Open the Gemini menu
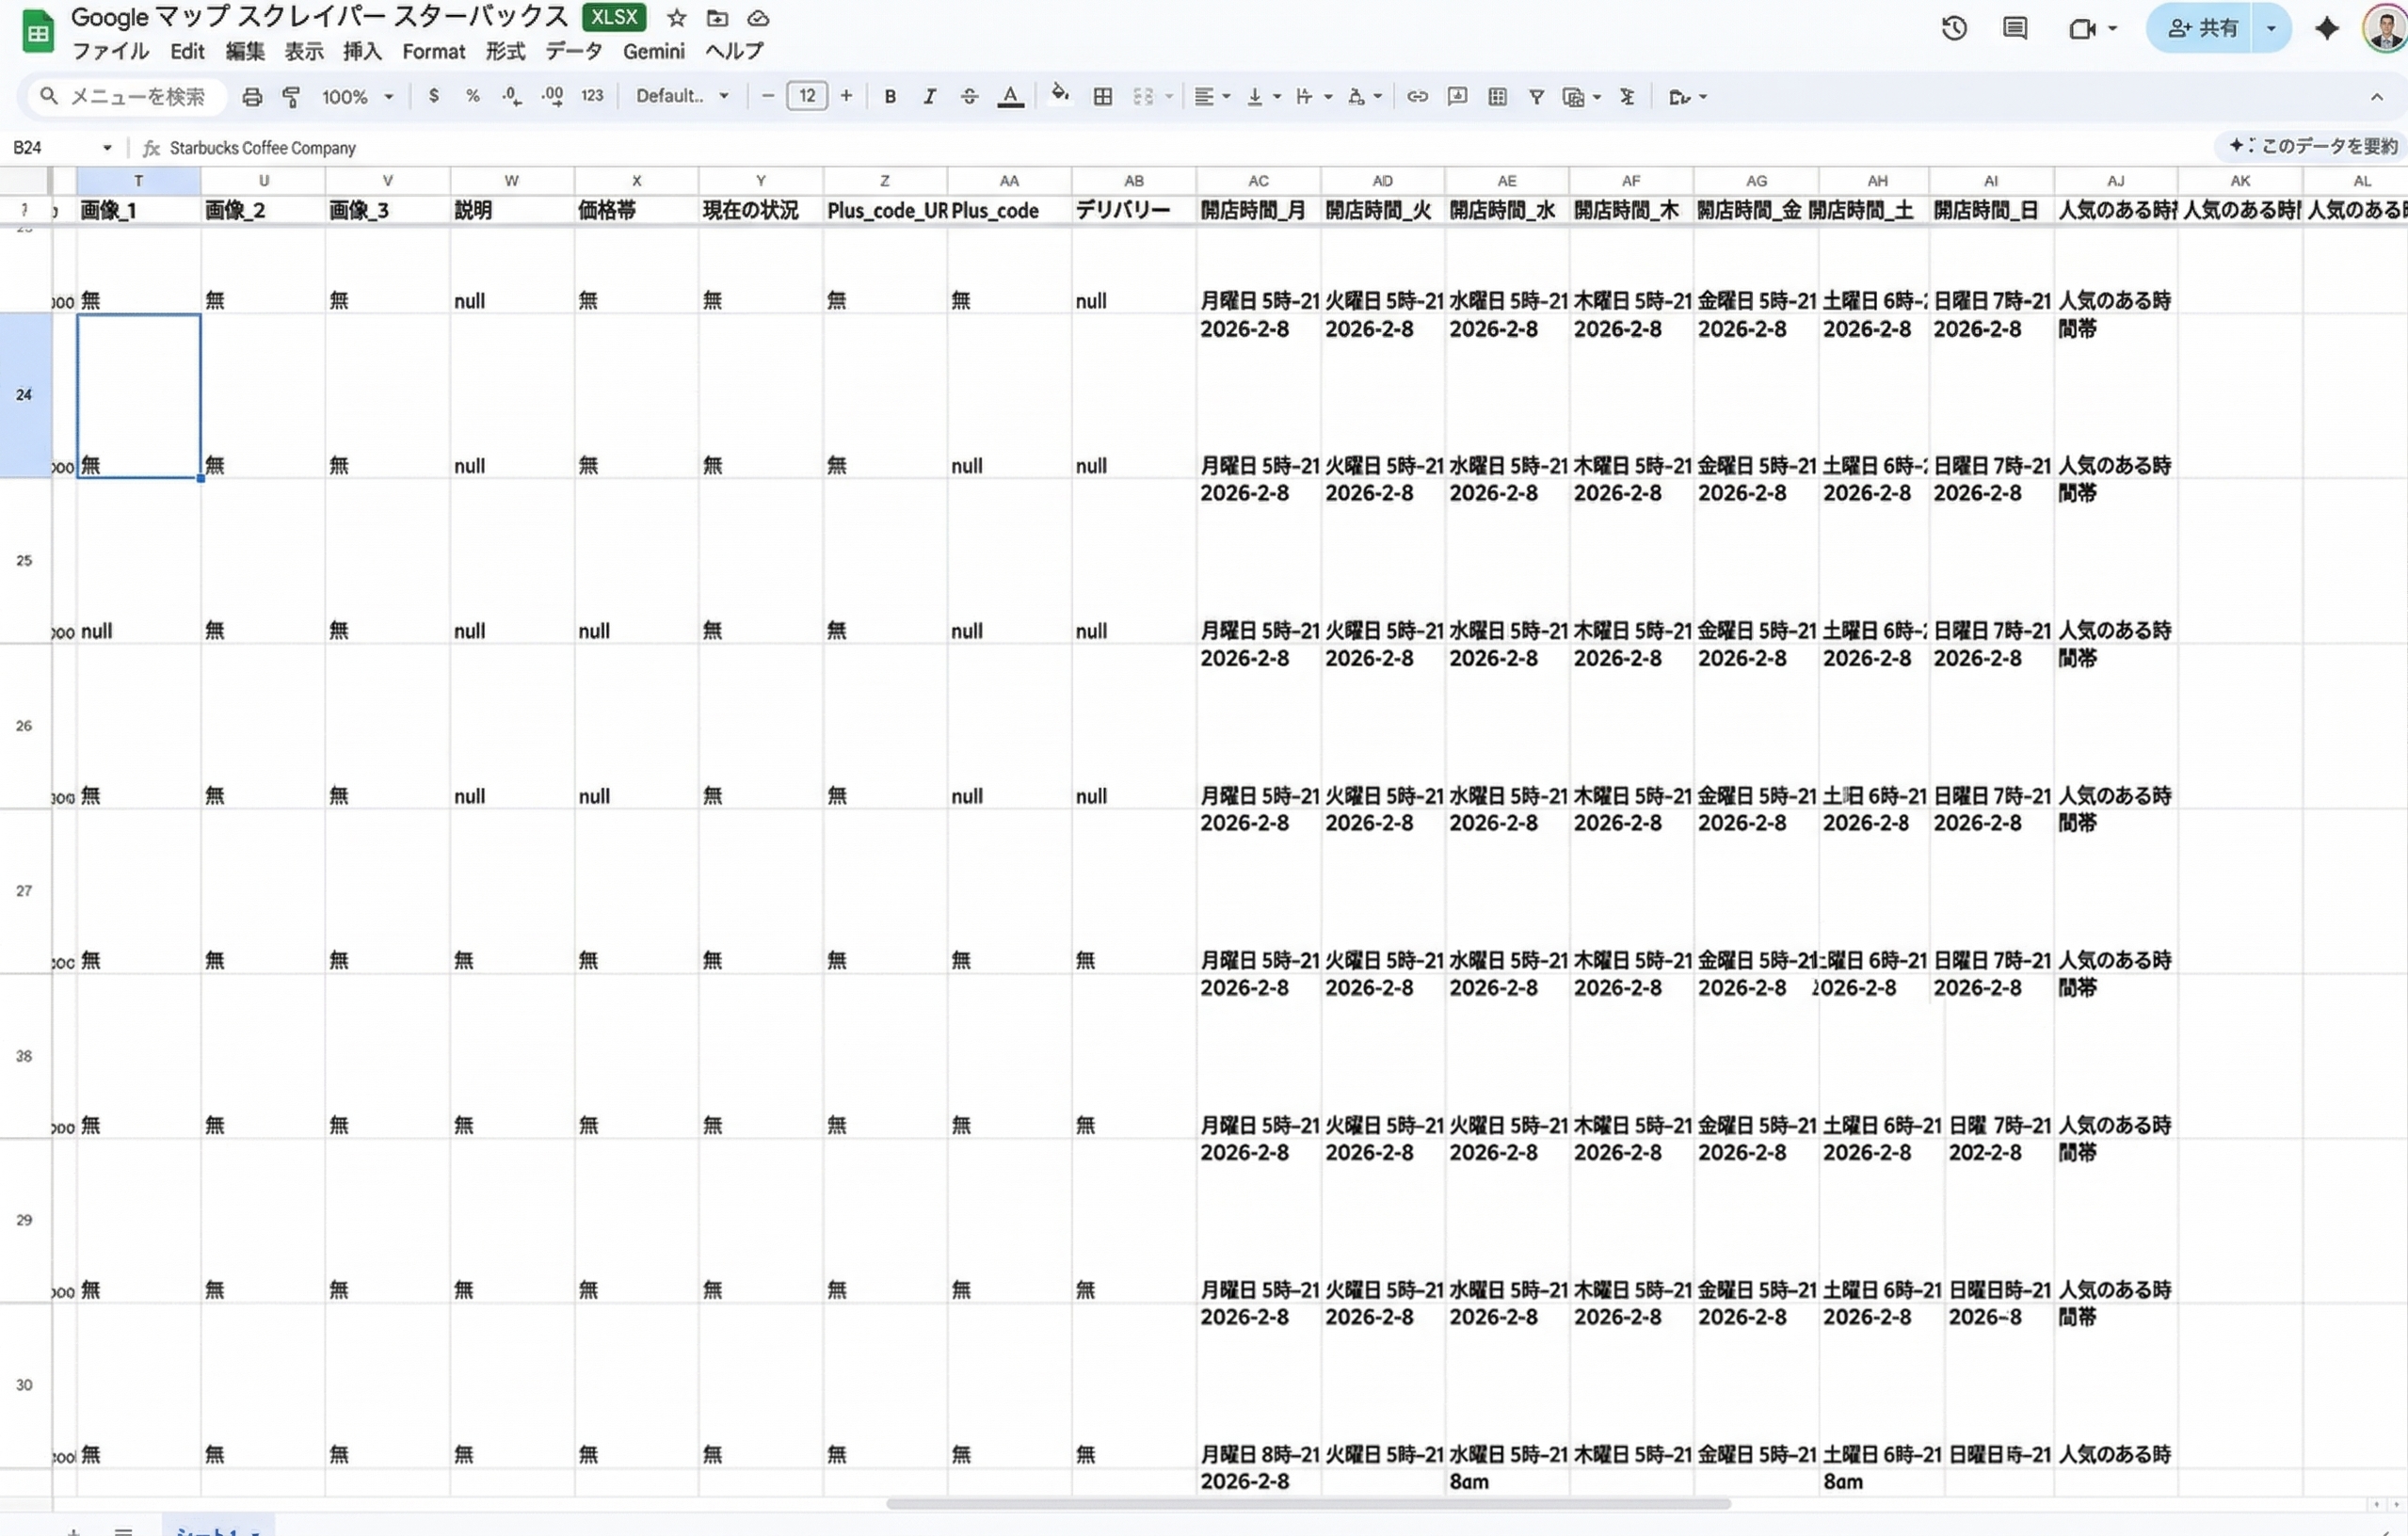 click(x=653, y=51)
